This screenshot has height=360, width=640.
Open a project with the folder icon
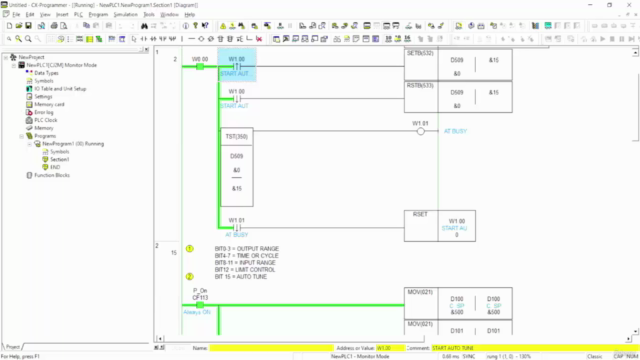[19, 26]
